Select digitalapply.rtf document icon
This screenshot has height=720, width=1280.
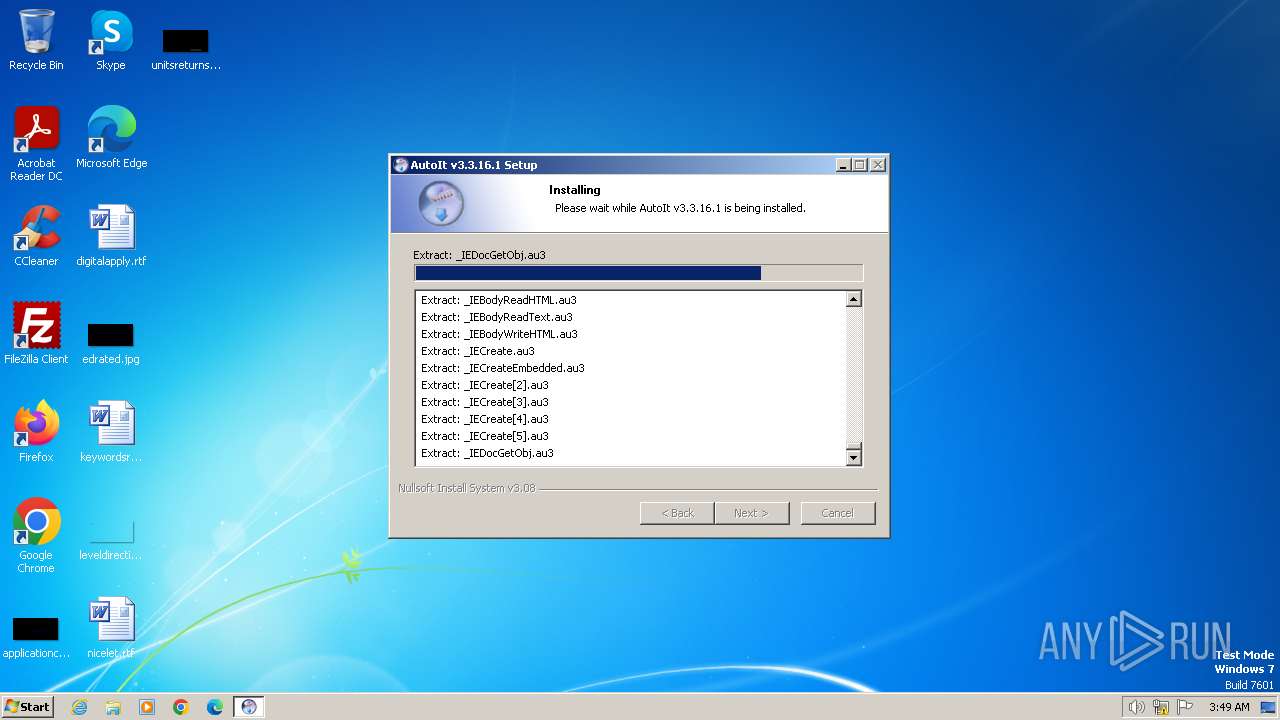[111, 236]
